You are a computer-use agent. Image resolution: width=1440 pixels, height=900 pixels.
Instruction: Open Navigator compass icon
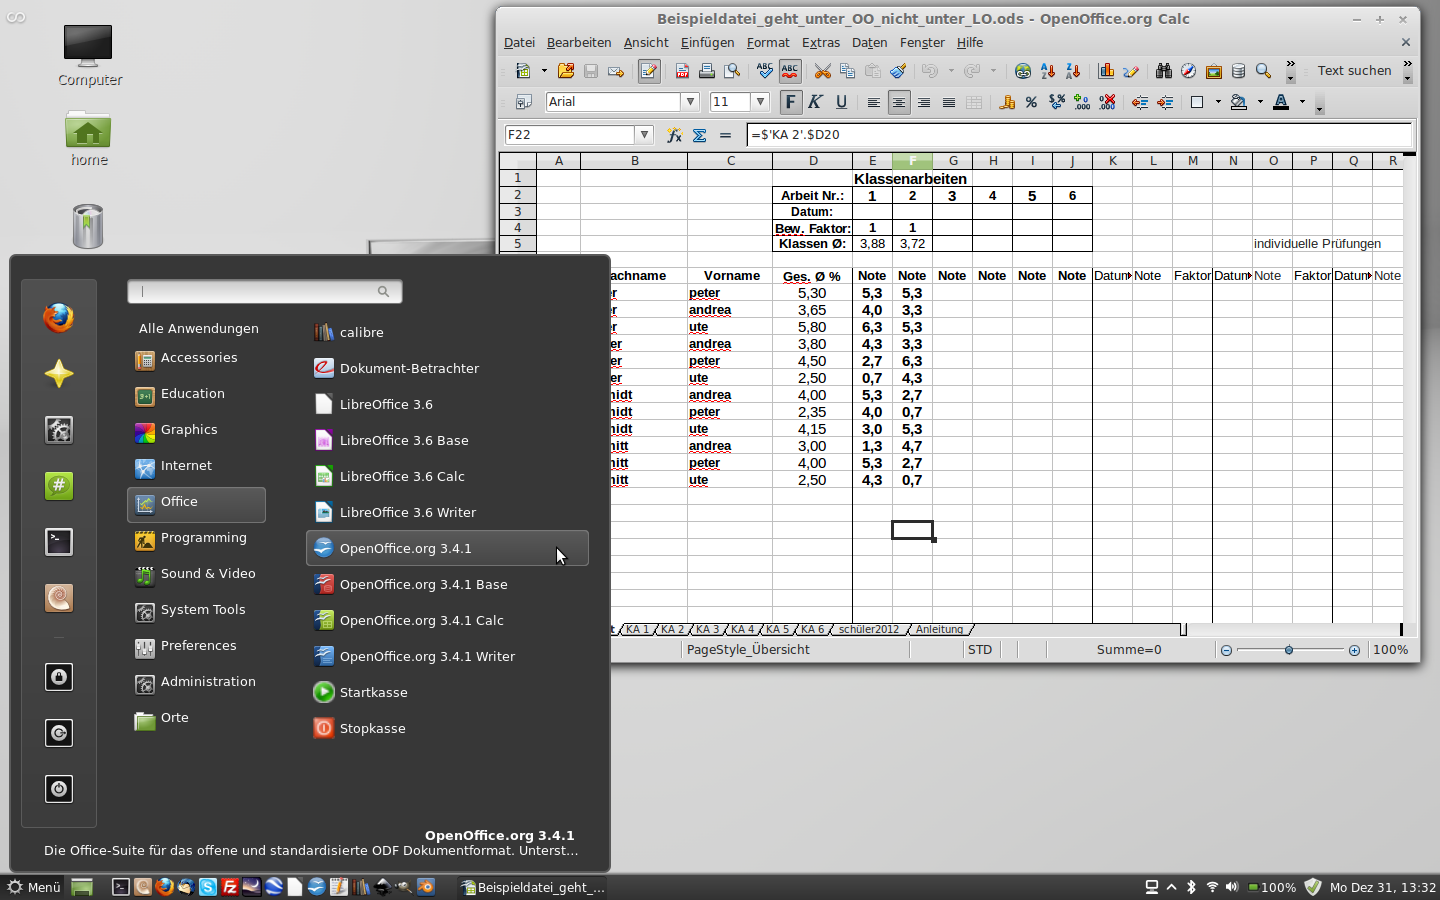pos(1188,71)
